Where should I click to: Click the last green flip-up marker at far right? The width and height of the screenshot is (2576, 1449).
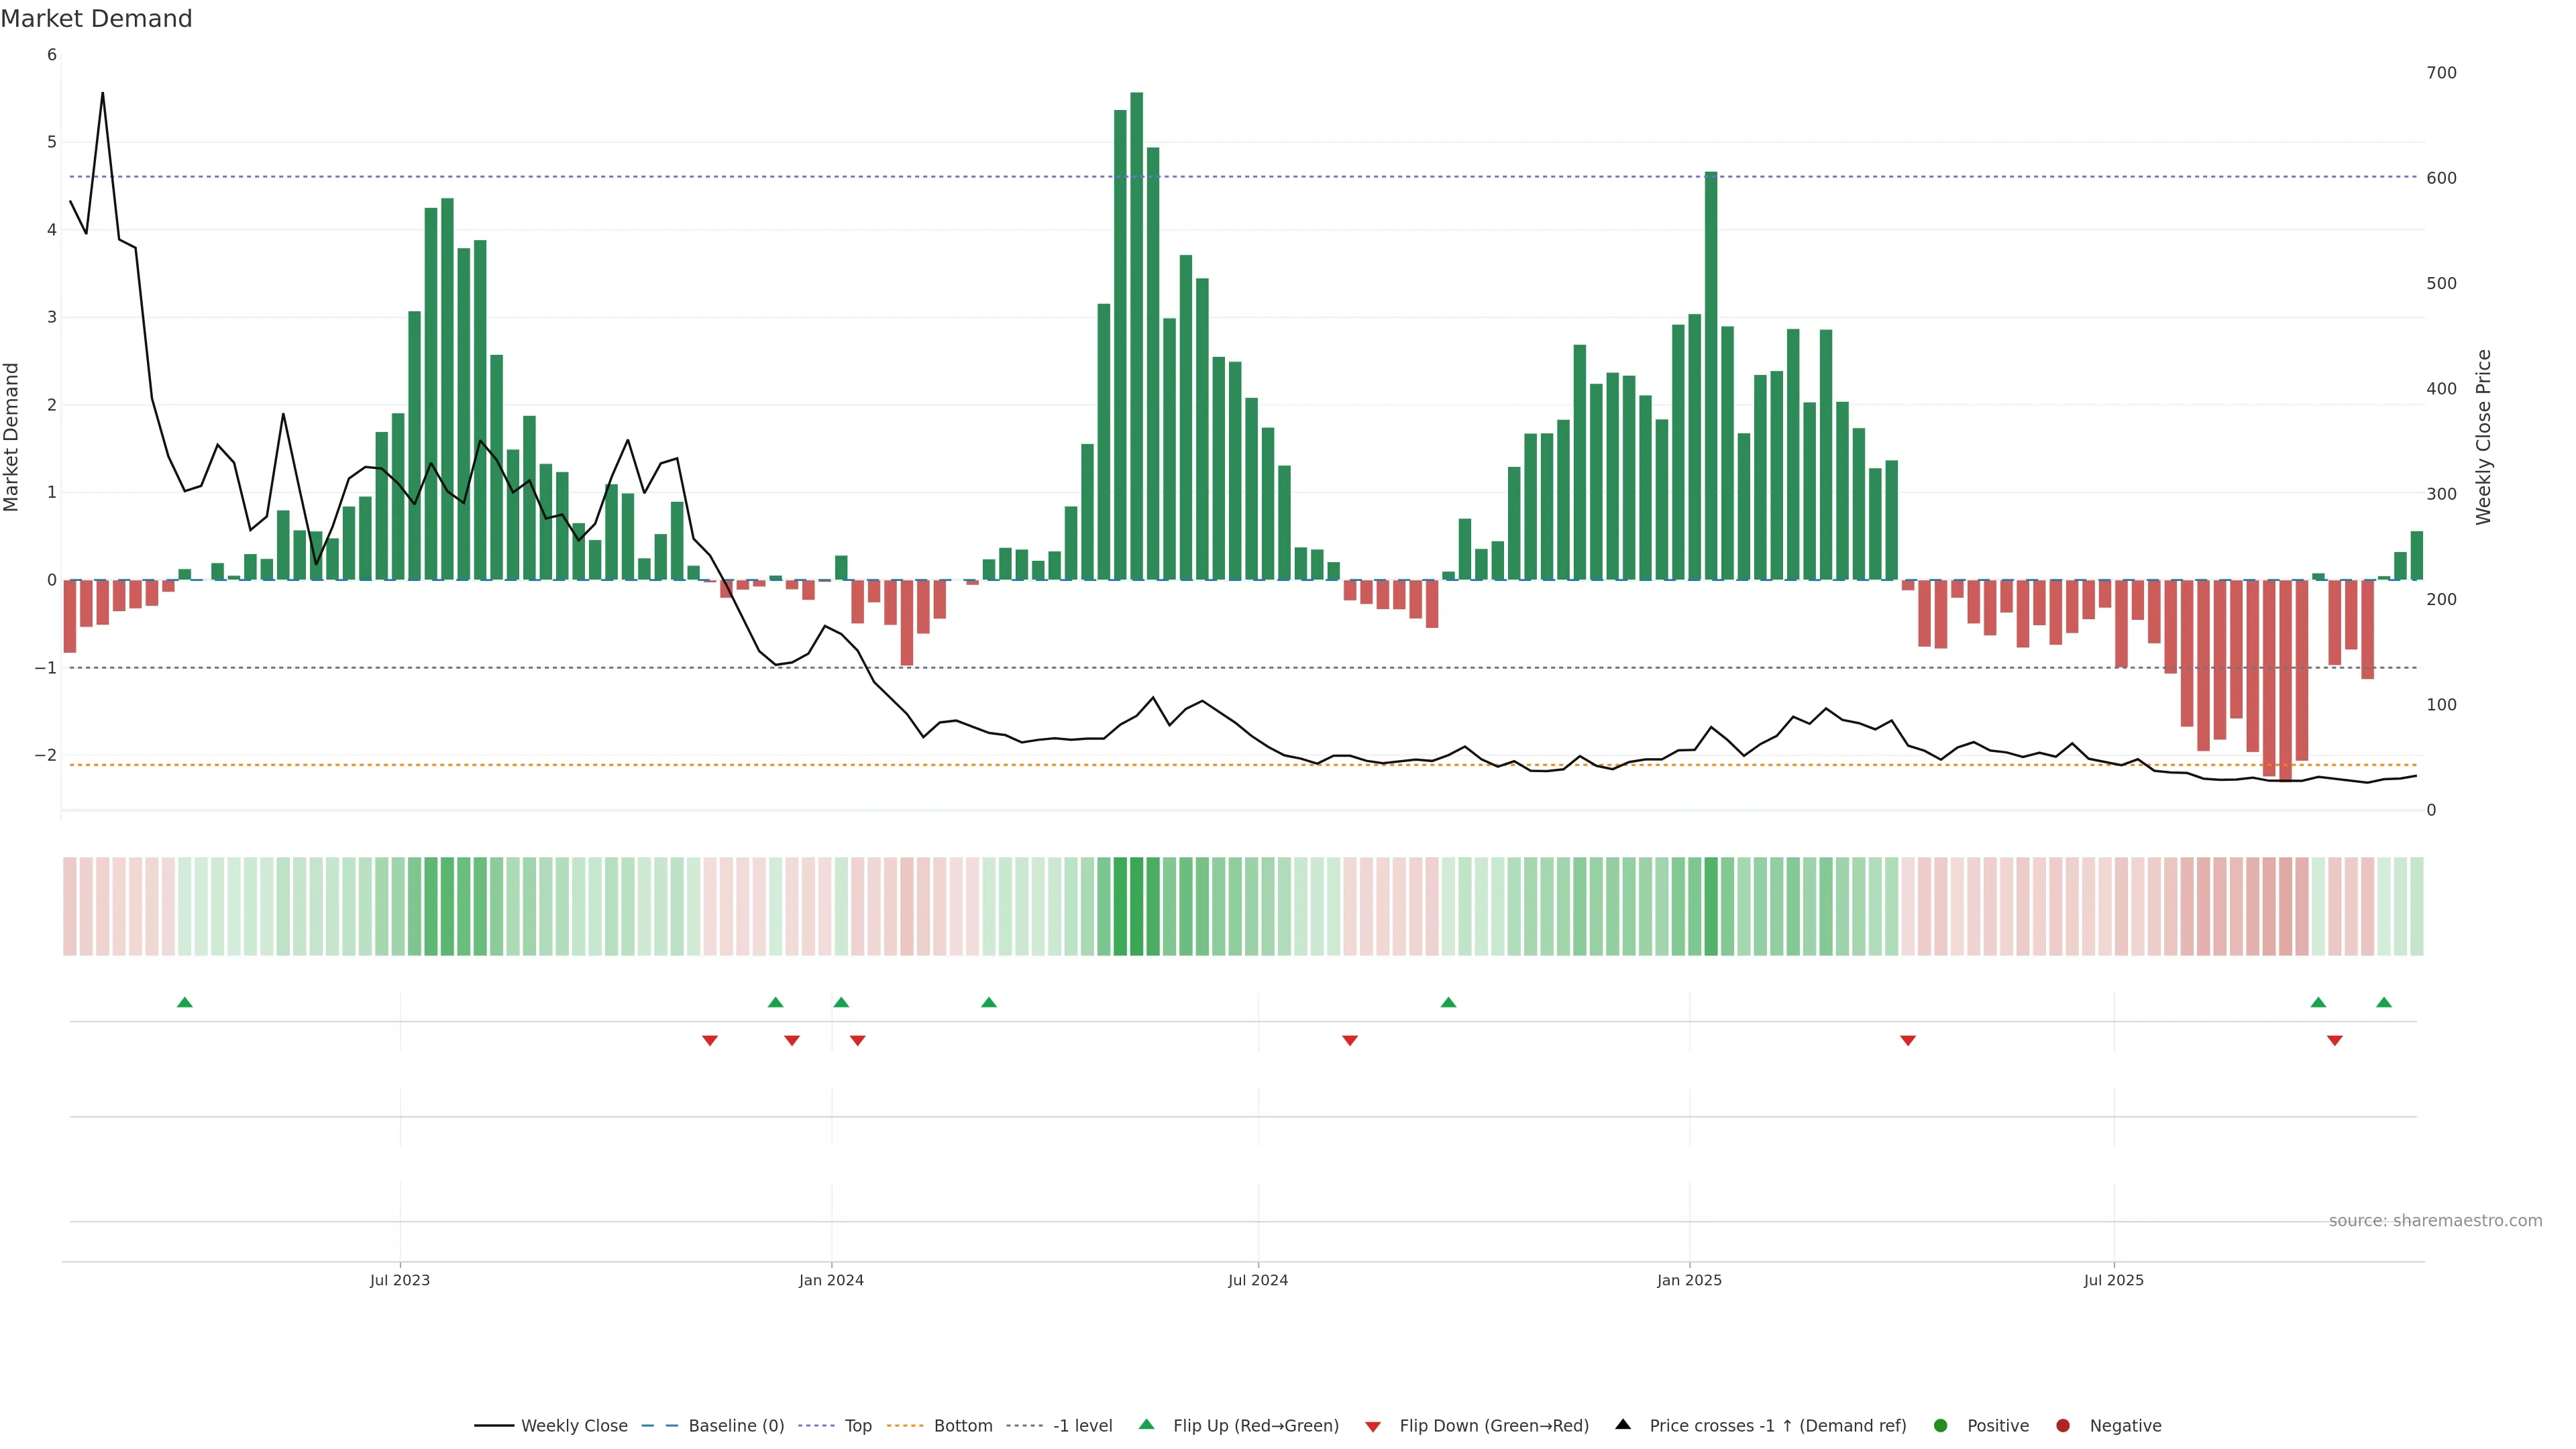[x=2384, y=1002]
